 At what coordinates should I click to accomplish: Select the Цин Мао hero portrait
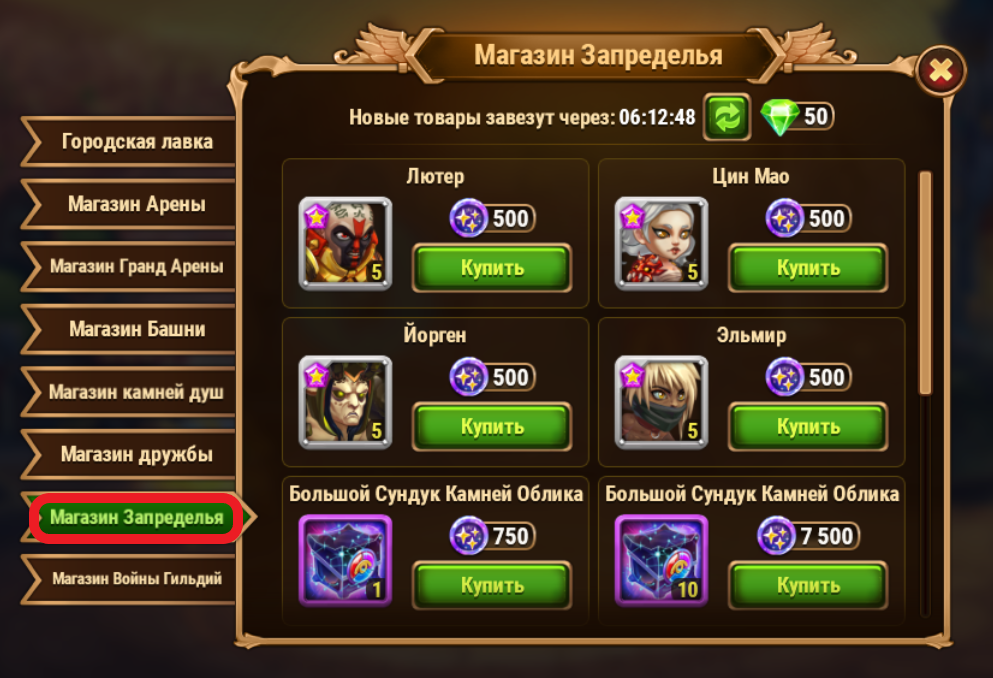click(x=661, y=243)
